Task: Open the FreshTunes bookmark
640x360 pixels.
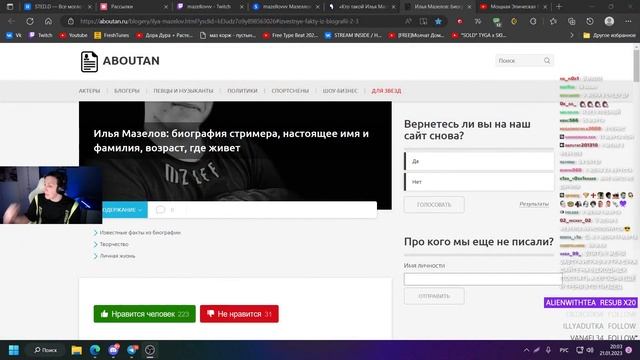Action: 112,36
